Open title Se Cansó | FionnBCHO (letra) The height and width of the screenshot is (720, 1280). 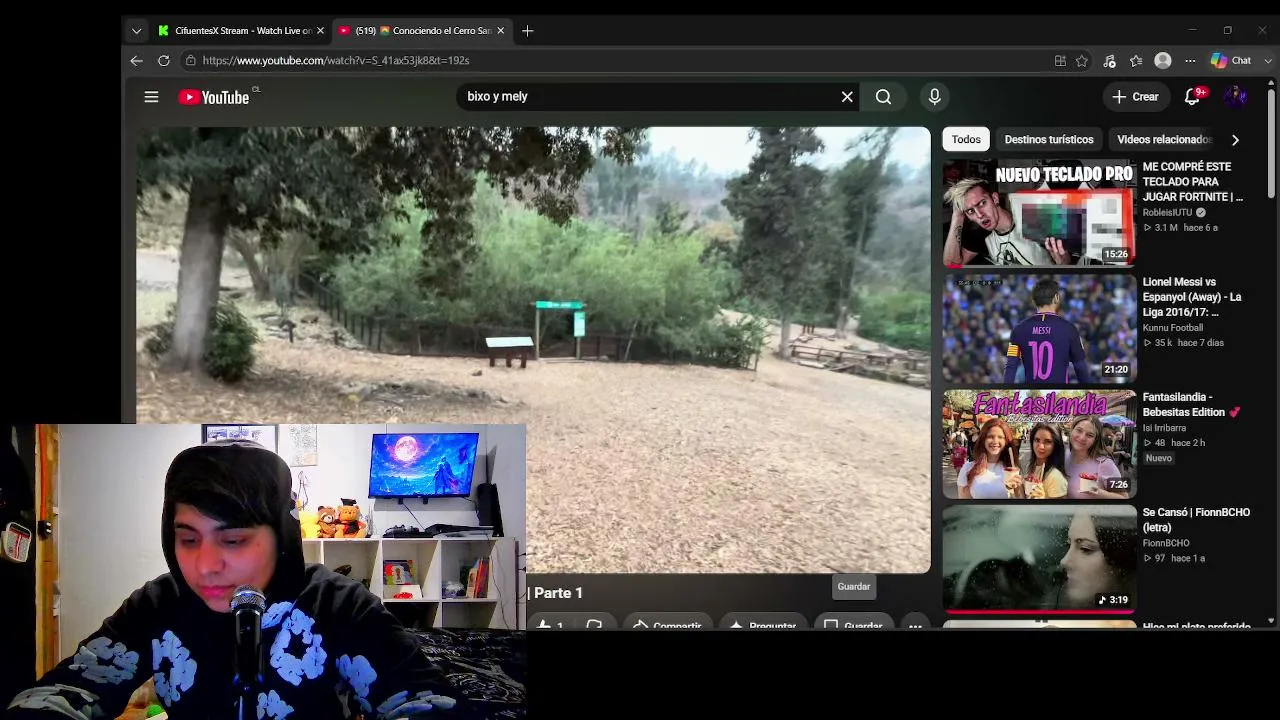tap(1196, 519)
